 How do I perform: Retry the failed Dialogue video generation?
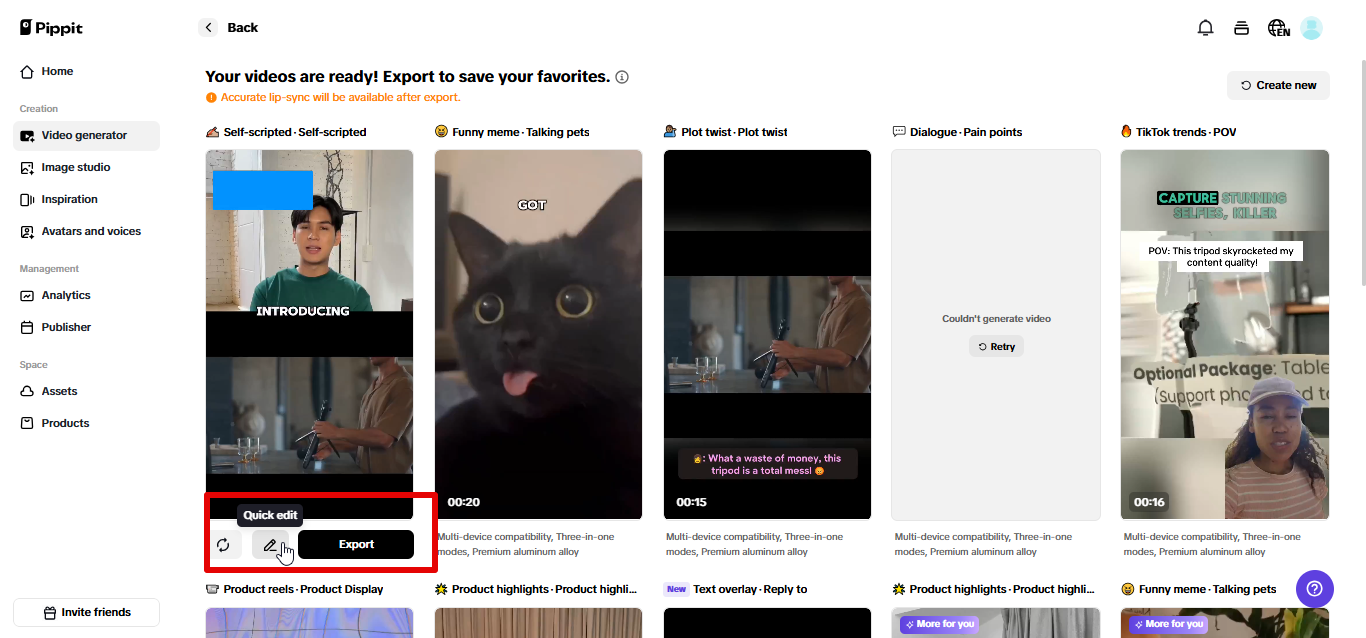tap(996, 346)
